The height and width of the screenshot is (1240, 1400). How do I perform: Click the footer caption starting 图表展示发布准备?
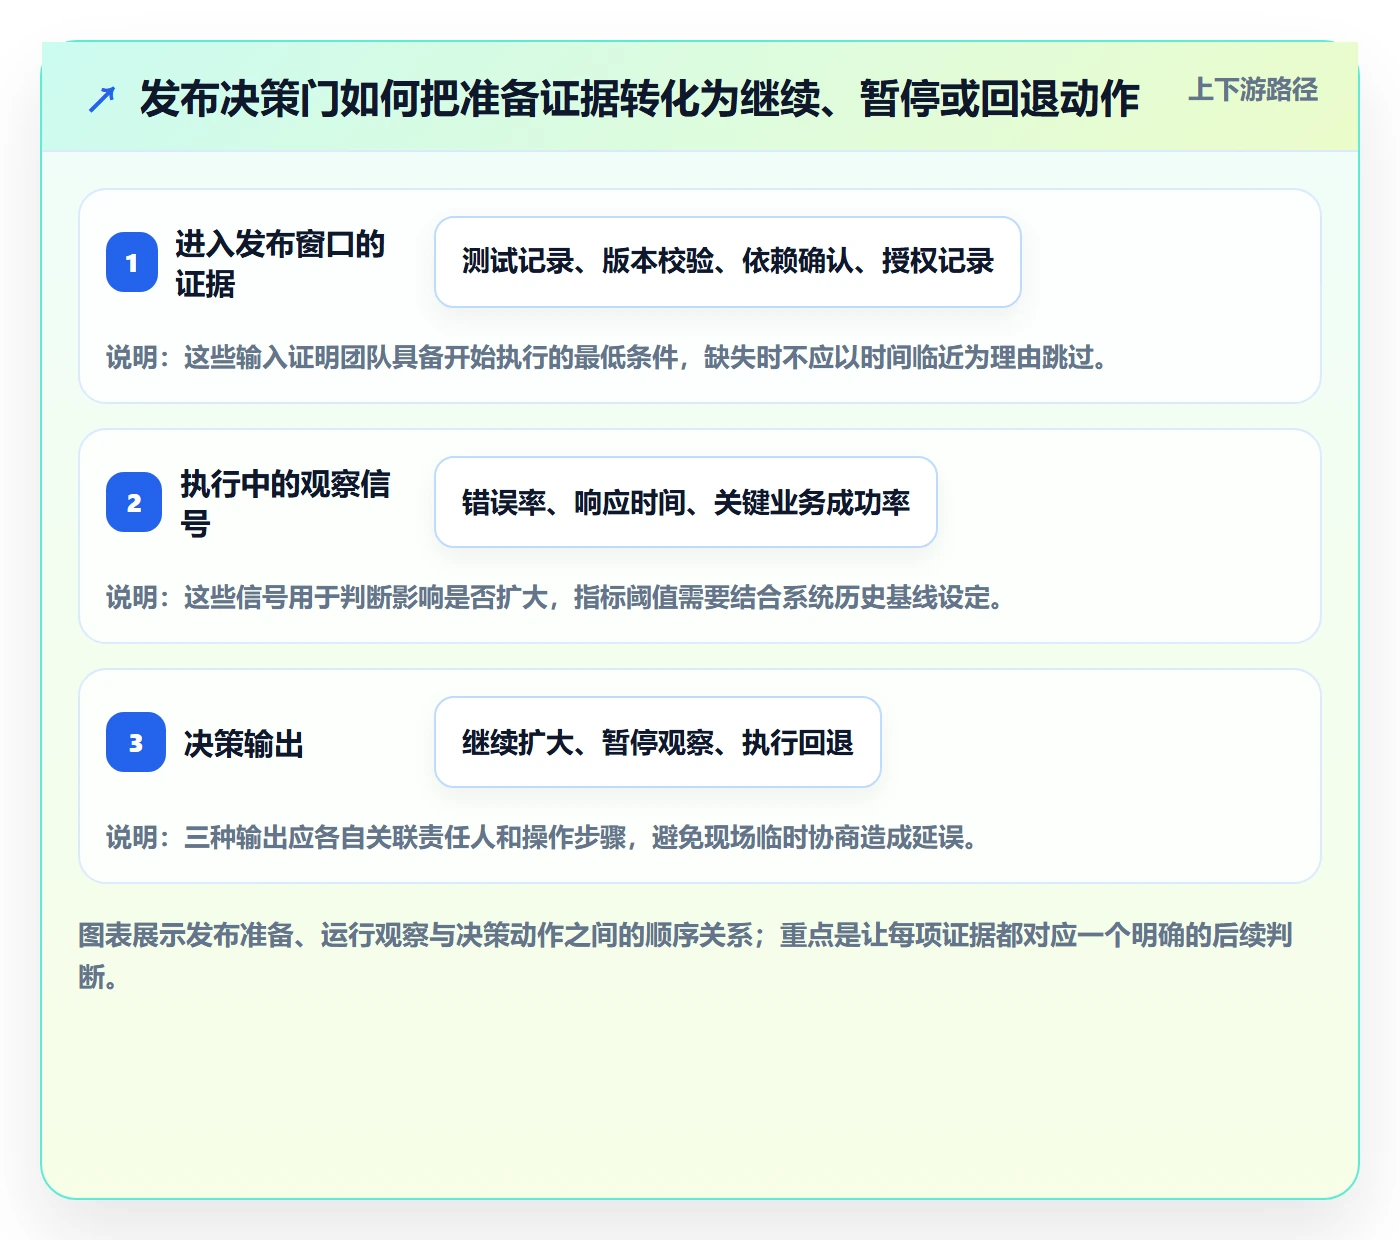pyautogui.click(x=686, y=956)
